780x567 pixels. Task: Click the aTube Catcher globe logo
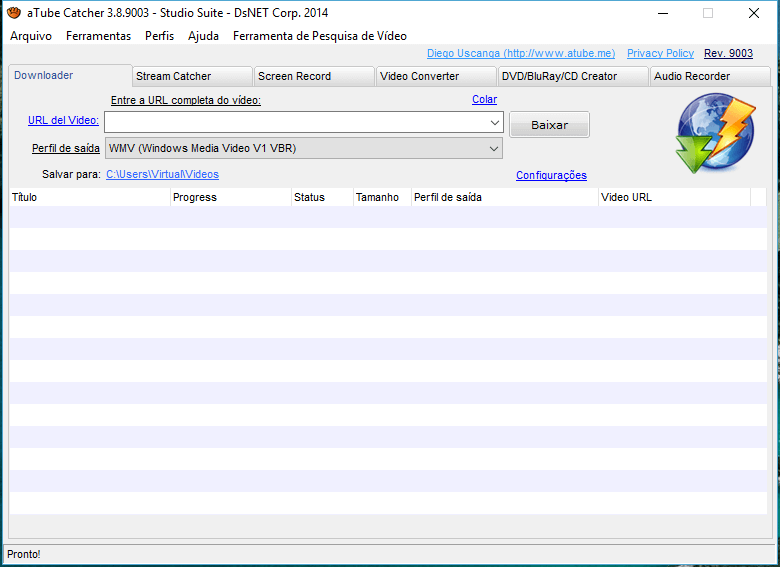coord(714,134)
